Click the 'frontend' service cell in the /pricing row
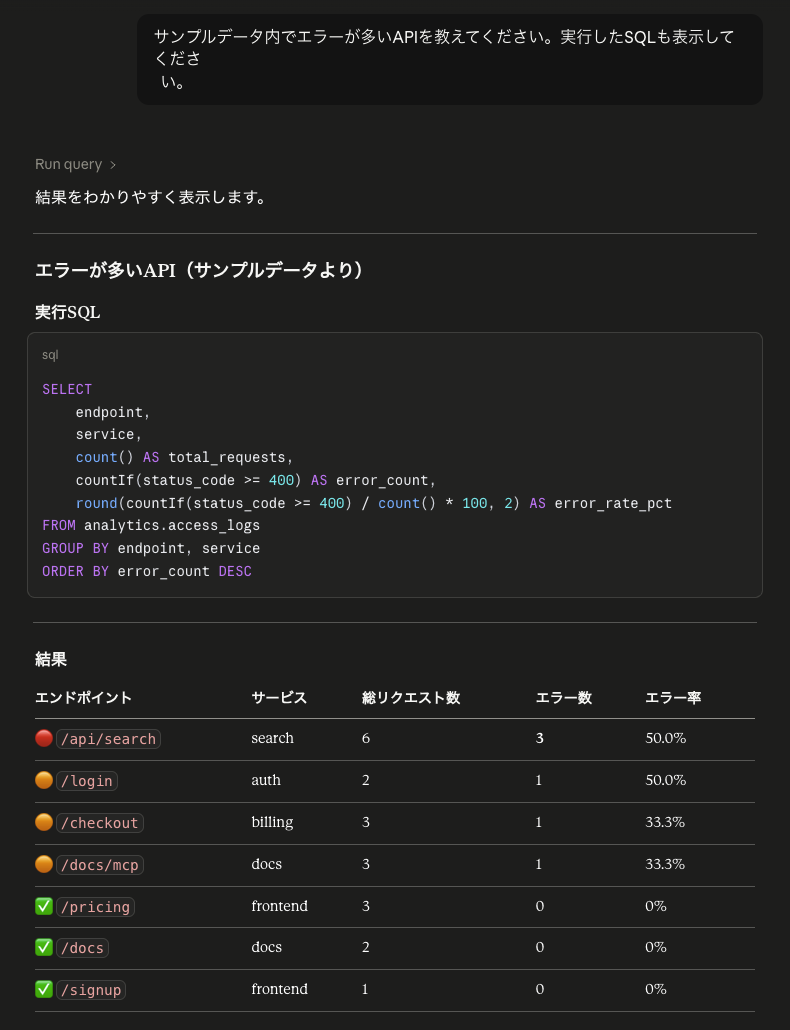The image size is (790, 1030). click(x=280, y=907)
